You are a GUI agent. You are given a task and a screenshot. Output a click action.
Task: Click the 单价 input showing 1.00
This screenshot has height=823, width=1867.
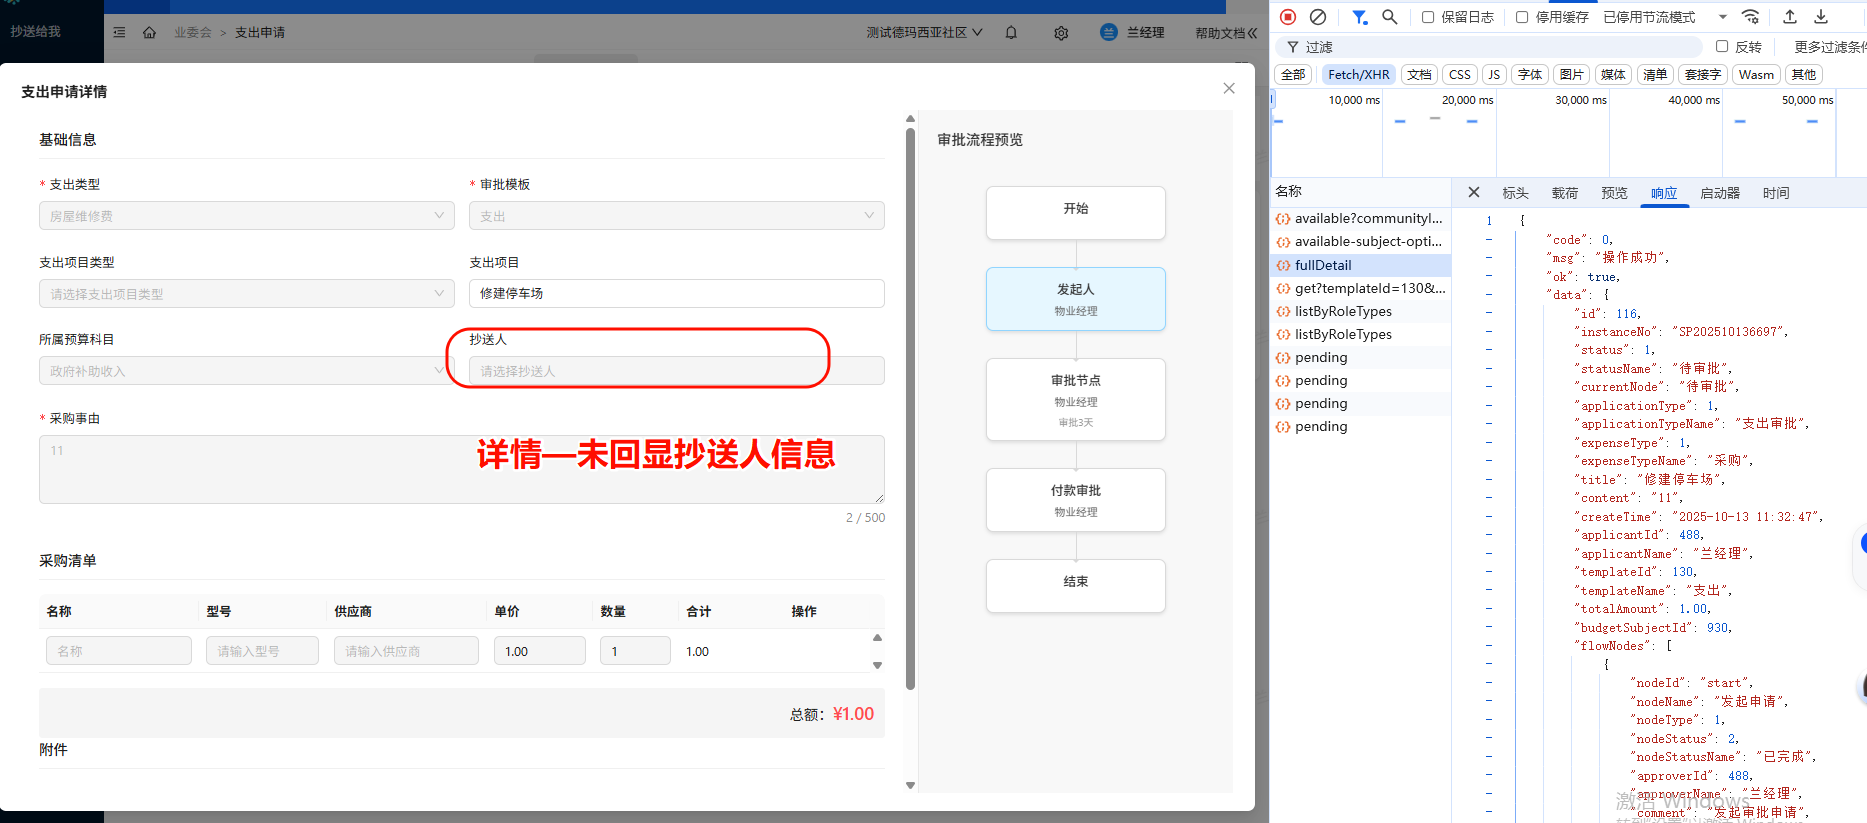[540, 651]
